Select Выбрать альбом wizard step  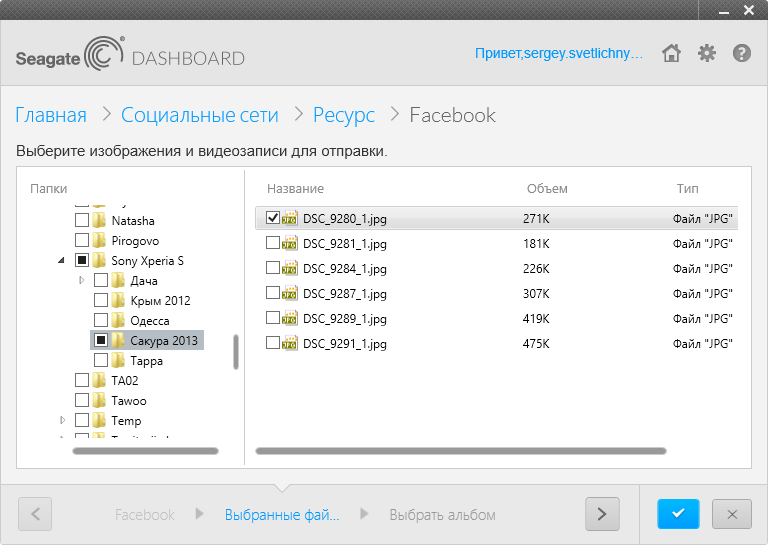pyautogui.click(x=442, y=515)
